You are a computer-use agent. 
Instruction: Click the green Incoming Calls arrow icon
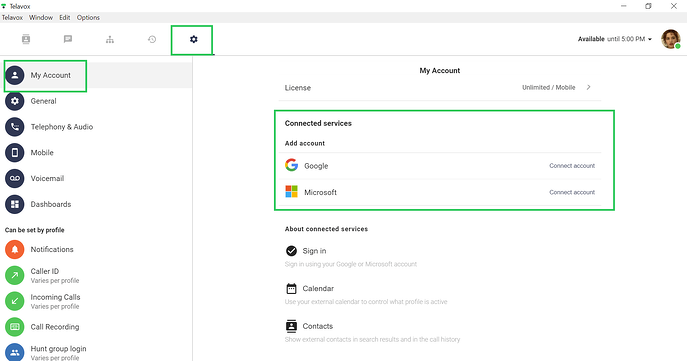(x=14, y=301)
